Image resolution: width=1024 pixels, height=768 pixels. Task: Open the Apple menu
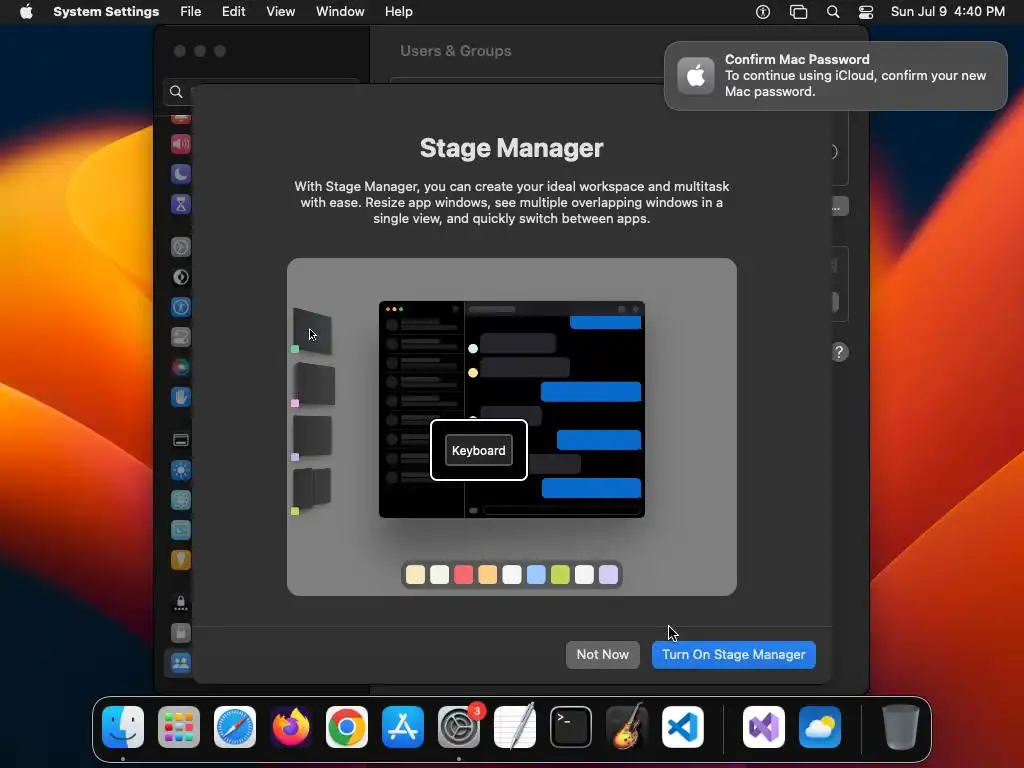click(x=26, y=12)
